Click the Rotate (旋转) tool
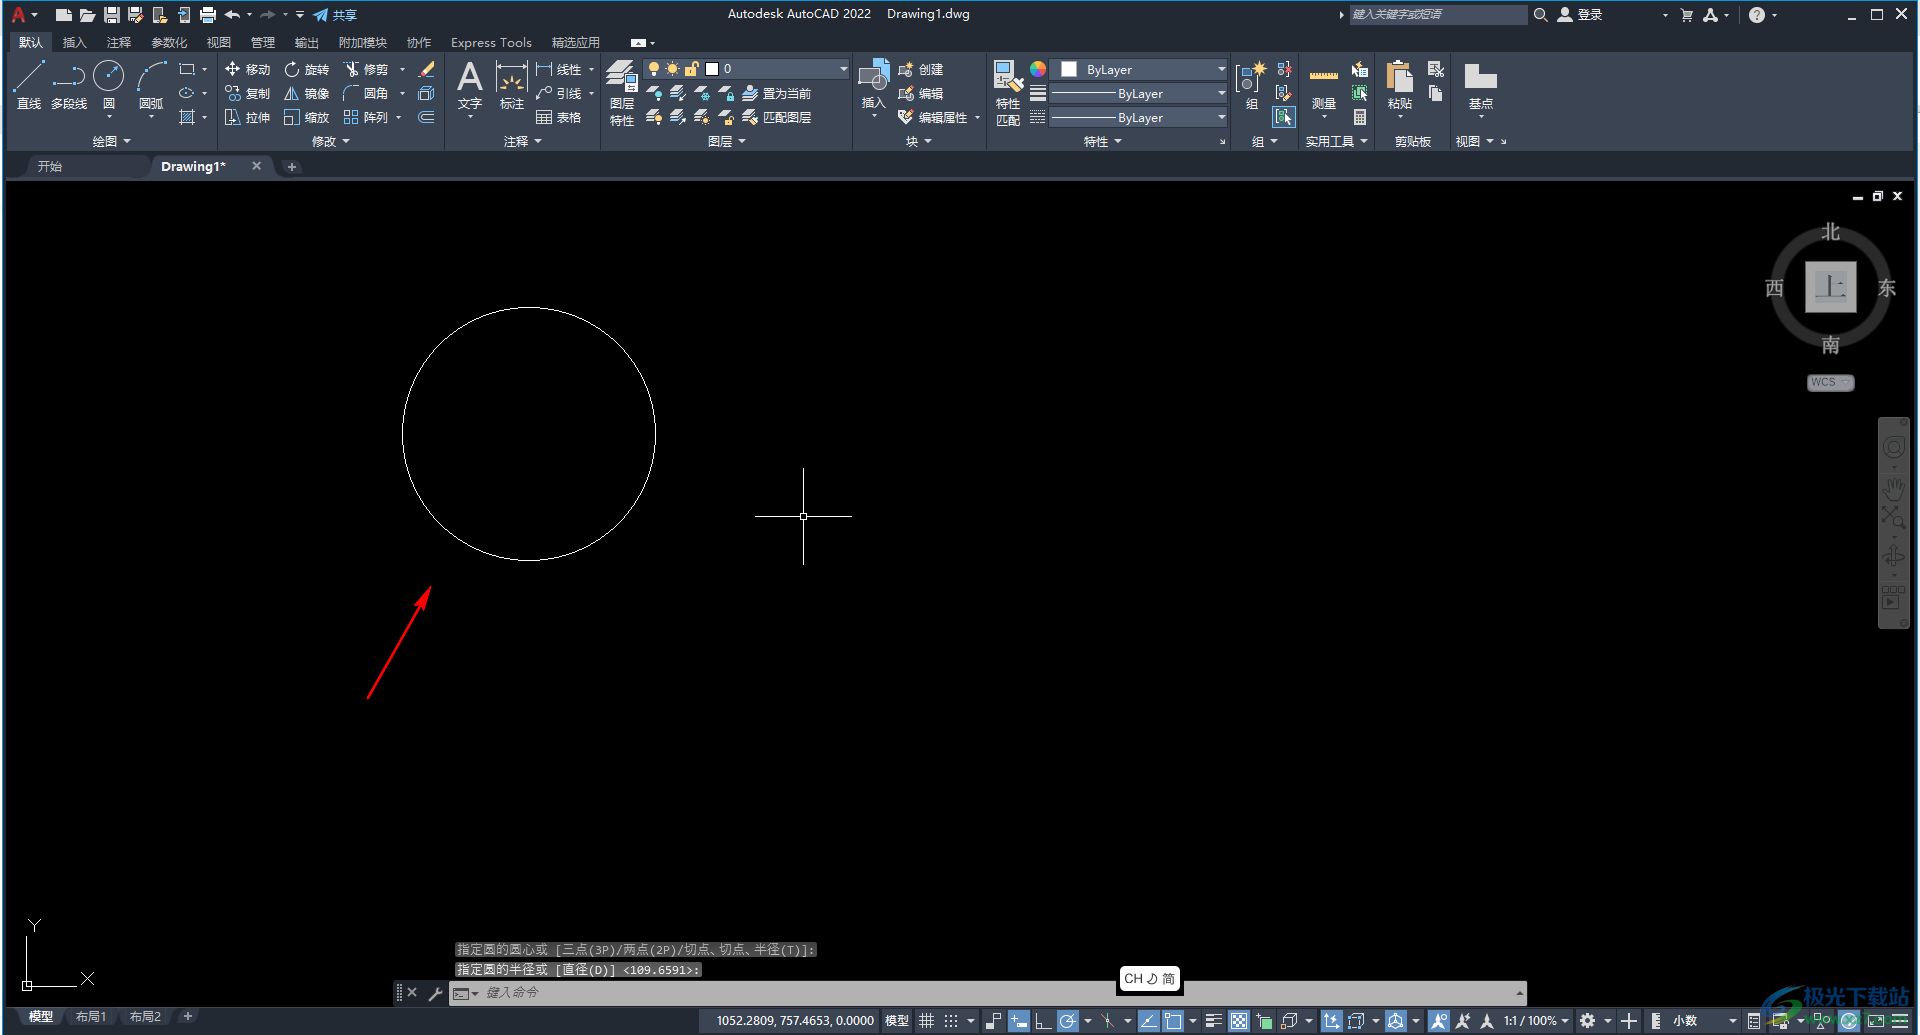The width and height of the screenshot is (1920, 1035). click(306, 69)
